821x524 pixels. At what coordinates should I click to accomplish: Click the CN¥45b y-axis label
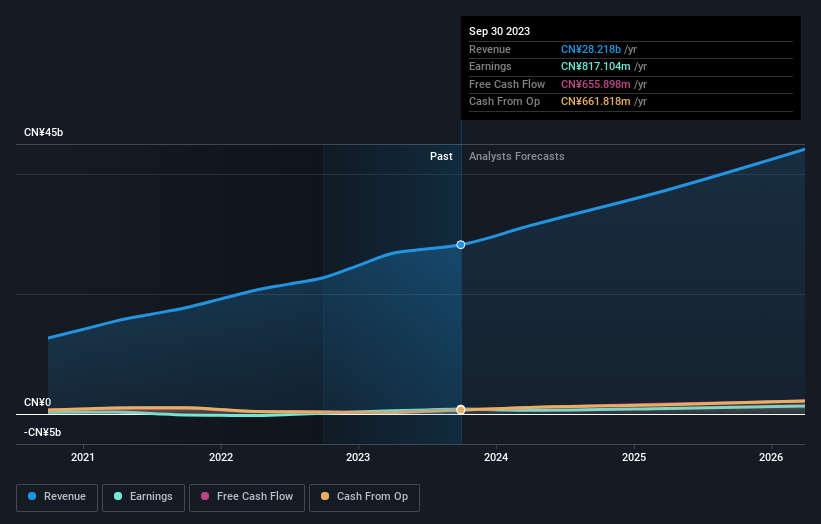[43, 132]
